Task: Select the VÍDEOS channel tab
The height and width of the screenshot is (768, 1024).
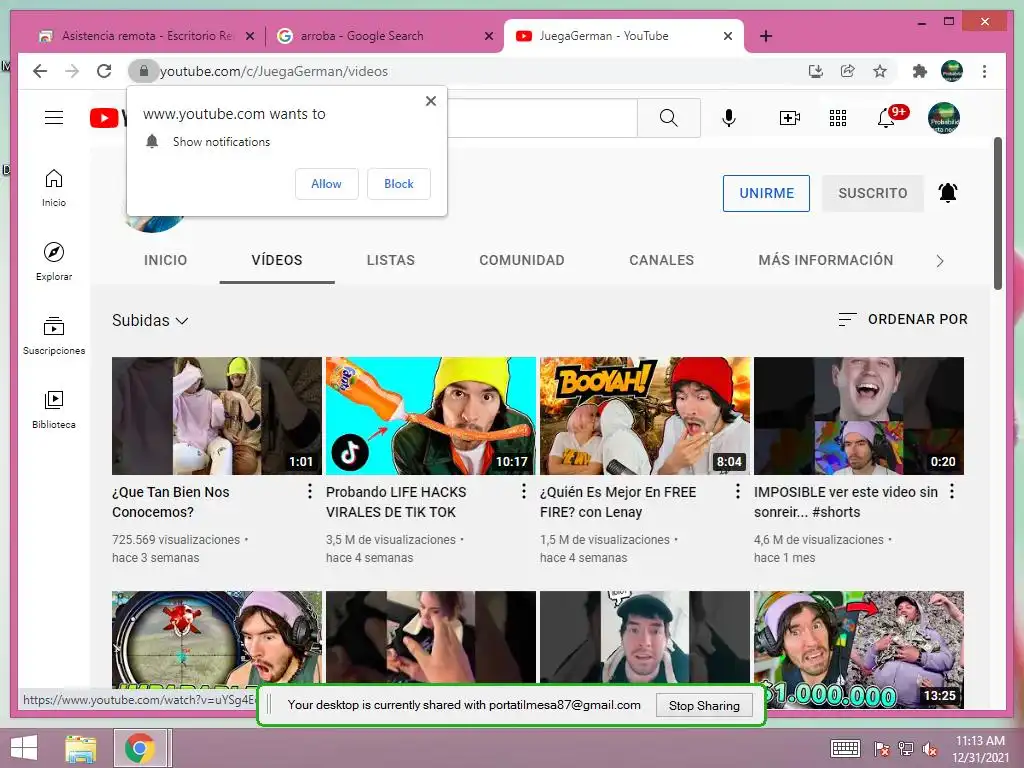Action: point(277,260)
